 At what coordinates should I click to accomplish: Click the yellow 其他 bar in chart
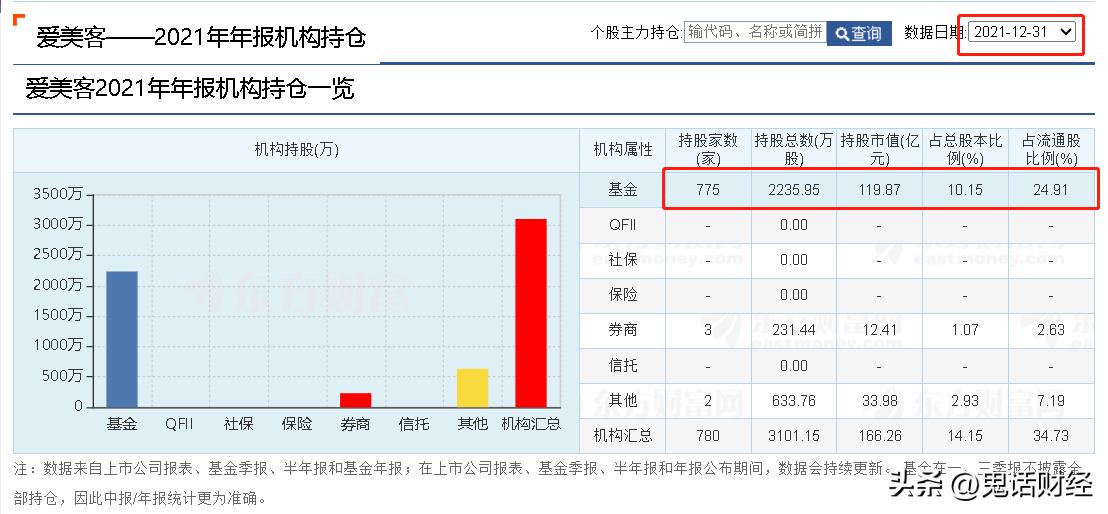(x=473, y=388)
